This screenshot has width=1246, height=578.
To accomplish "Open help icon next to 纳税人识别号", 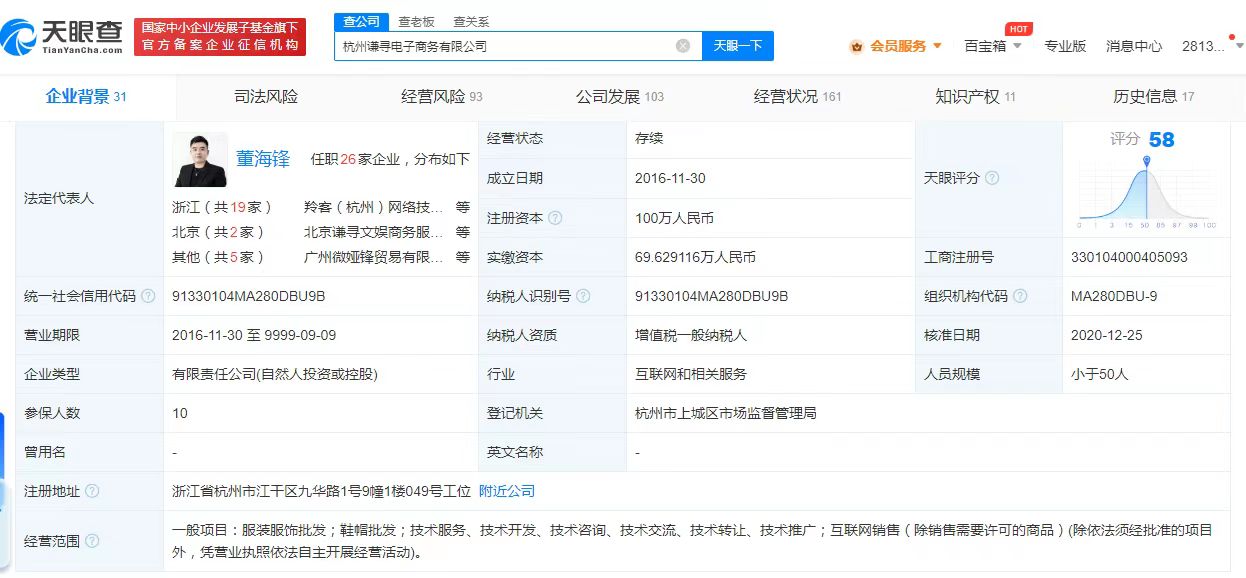I will pyautogui.click(x=583, y=296).
